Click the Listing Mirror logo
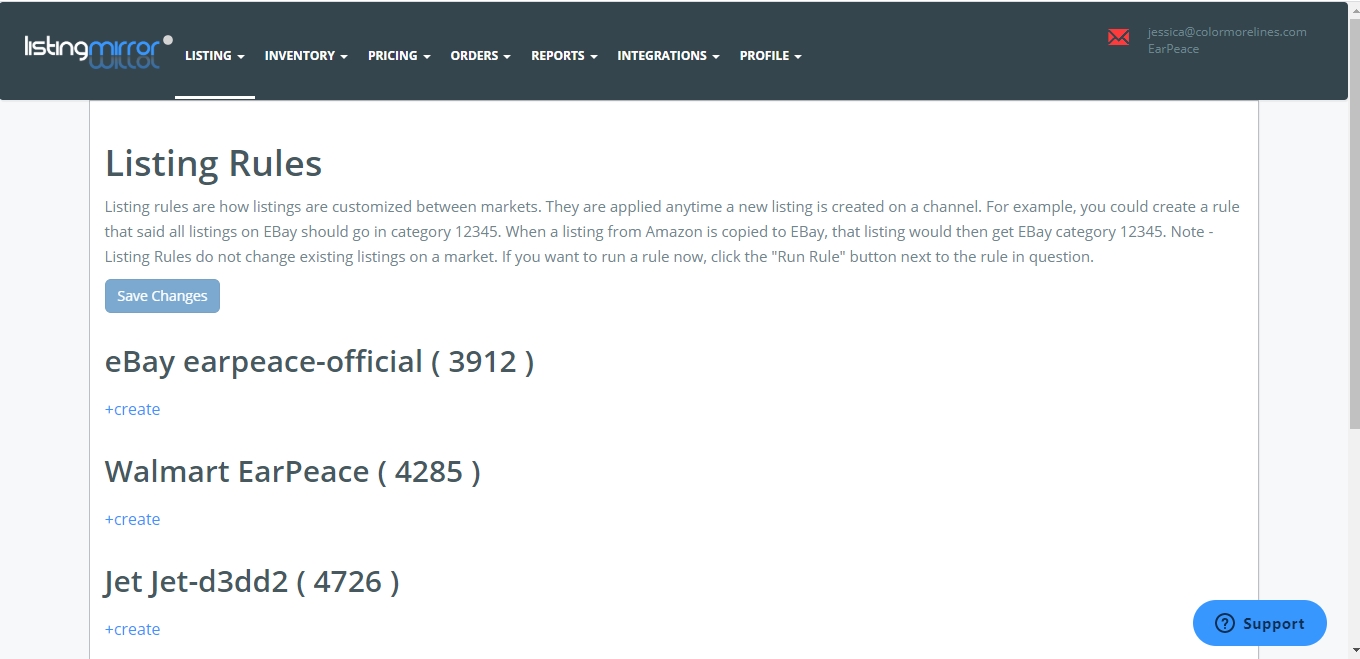The width and height of the screenshot is (1360, 659). coord(97,51)
